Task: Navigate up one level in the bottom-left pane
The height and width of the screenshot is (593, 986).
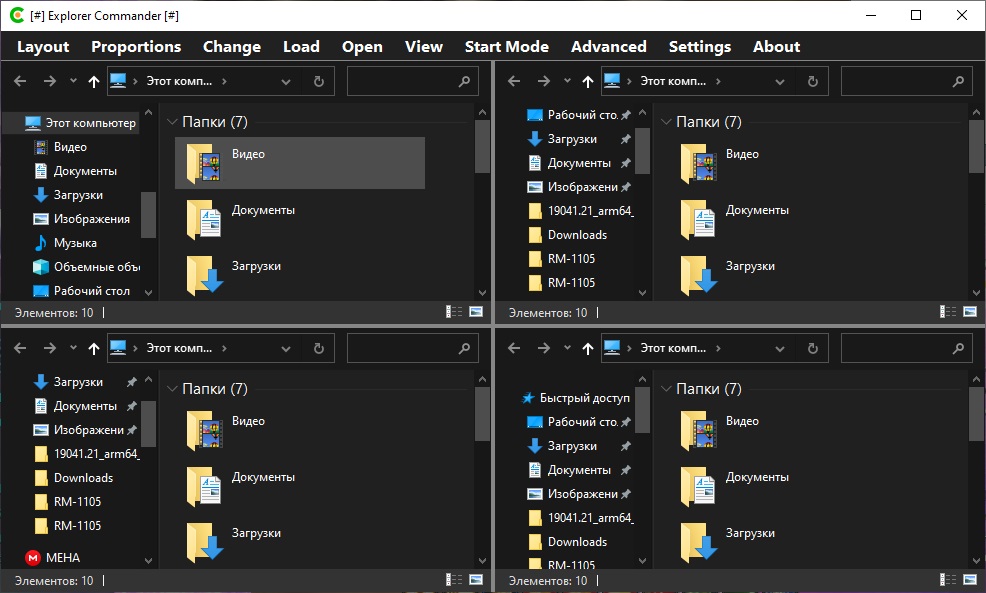Action: [x=94, y=348]
